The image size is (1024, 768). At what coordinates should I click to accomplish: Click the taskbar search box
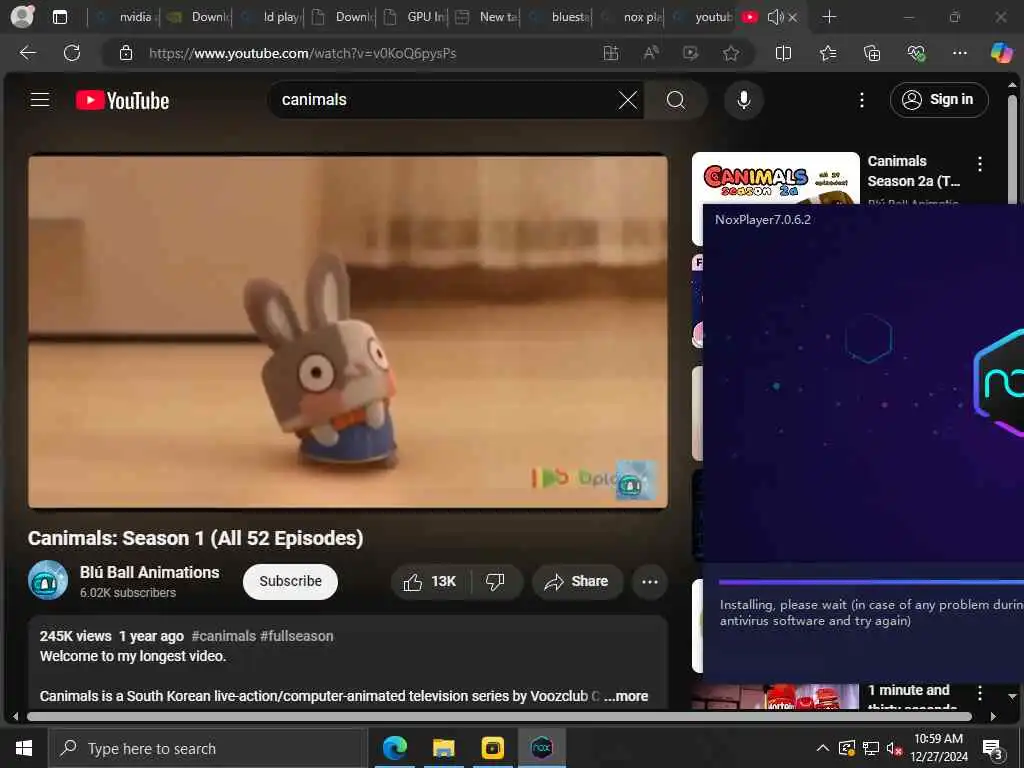(x=207, y=748)
